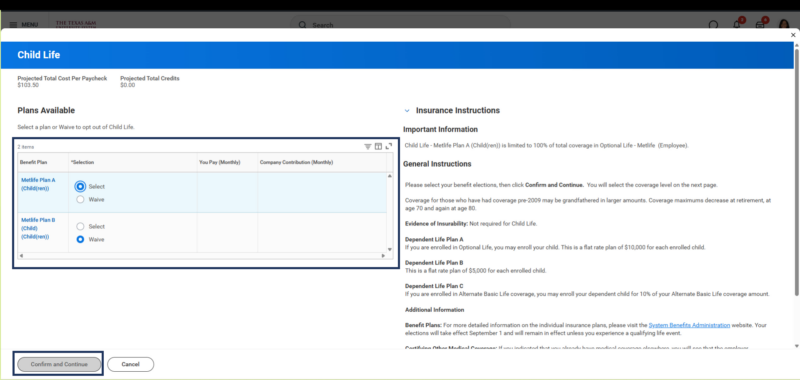This screenshot has width=800, height=380.
Task: Choose Select for Metlife Plan B
Action: click(80, 226)
